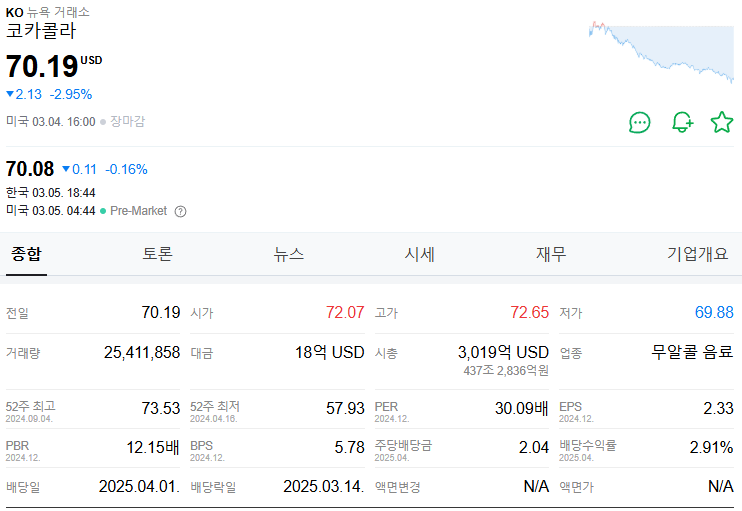Select the 종합 tab
Screen dimensions: 742x511
(26, 254)
